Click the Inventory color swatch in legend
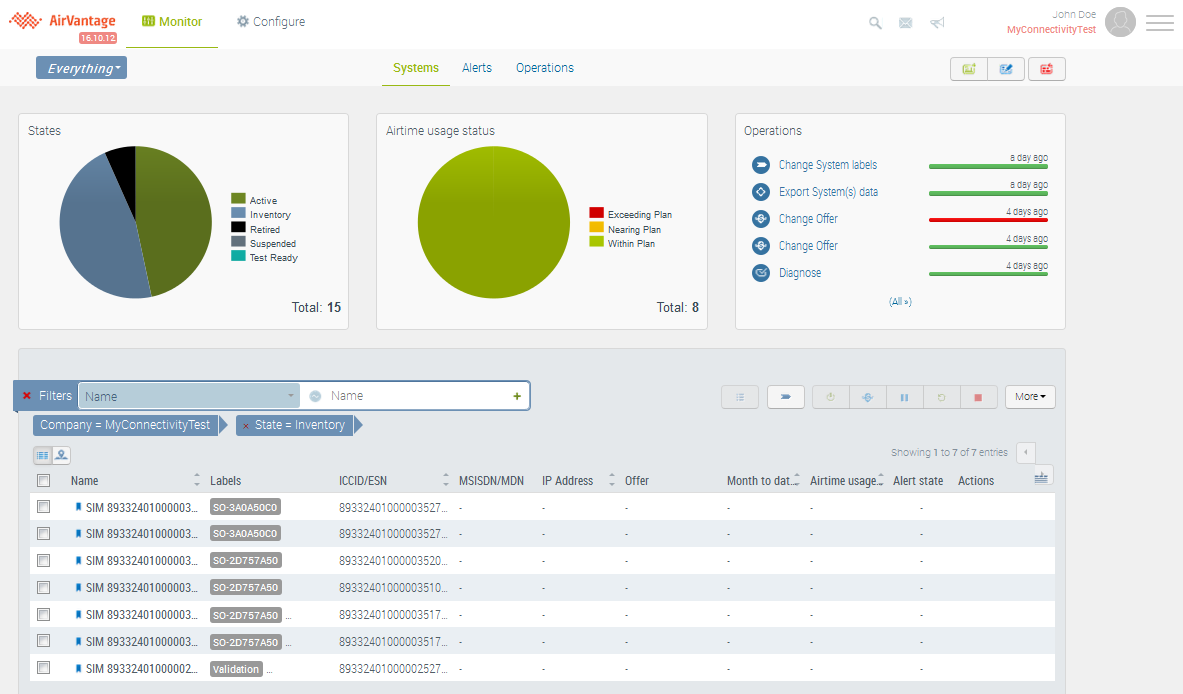The width and height of the screenshot is (1183, 694). coord(238,214)
